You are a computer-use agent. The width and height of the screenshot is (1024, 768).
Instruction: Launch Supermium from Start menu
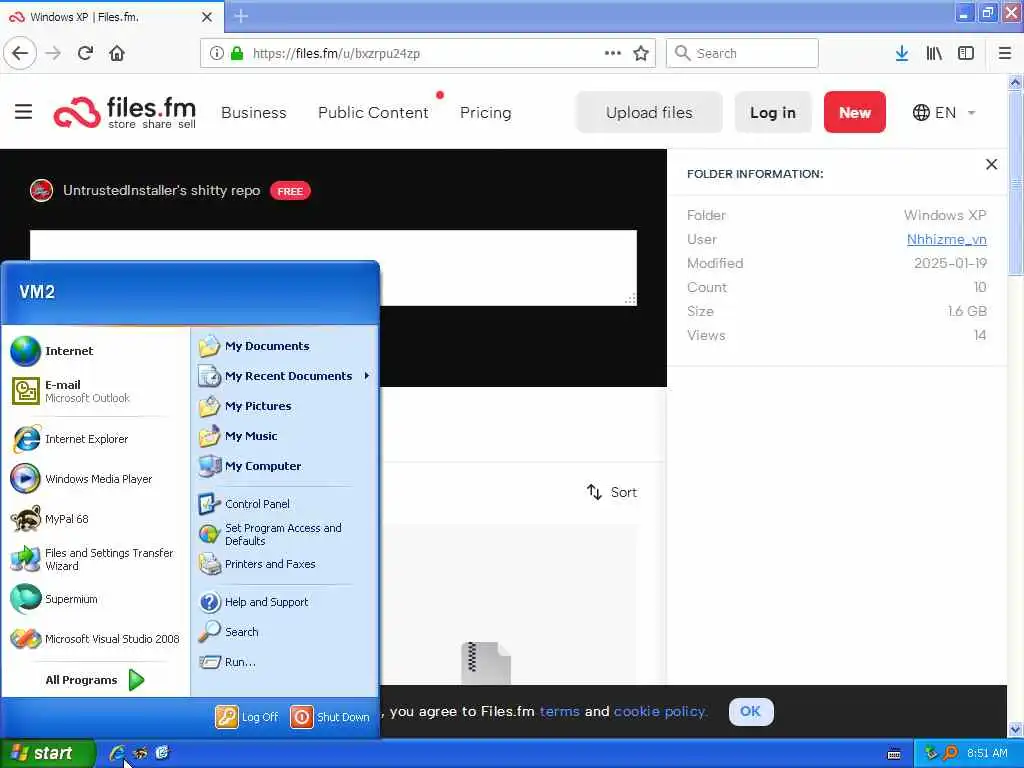coord(54,599)
